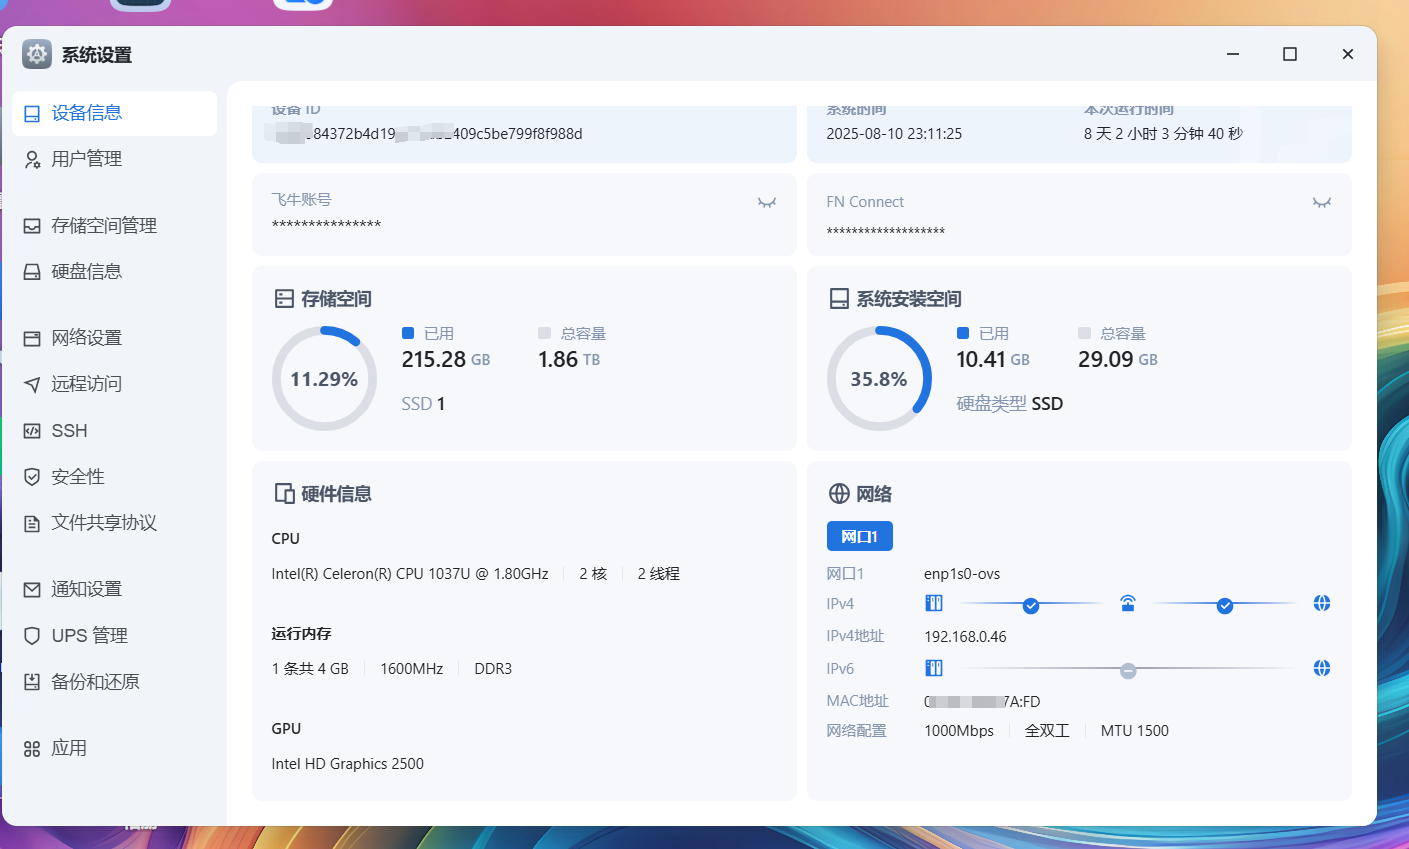Viewport: 1409px width, 849px height.
Task: Click the IPv4 address 192.168.0.46
Action: [x=965, y=637]
